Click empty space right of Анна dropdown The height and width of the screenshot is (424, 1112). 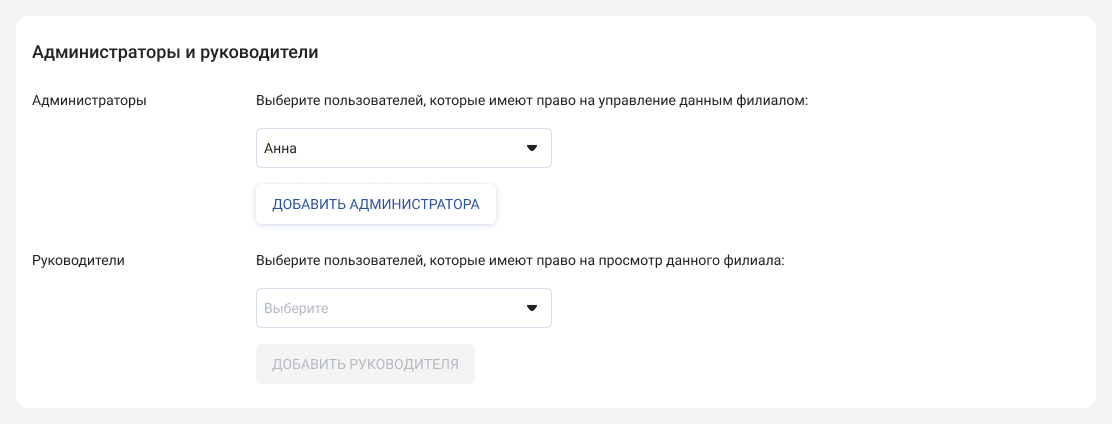click(x=780, y=148)
